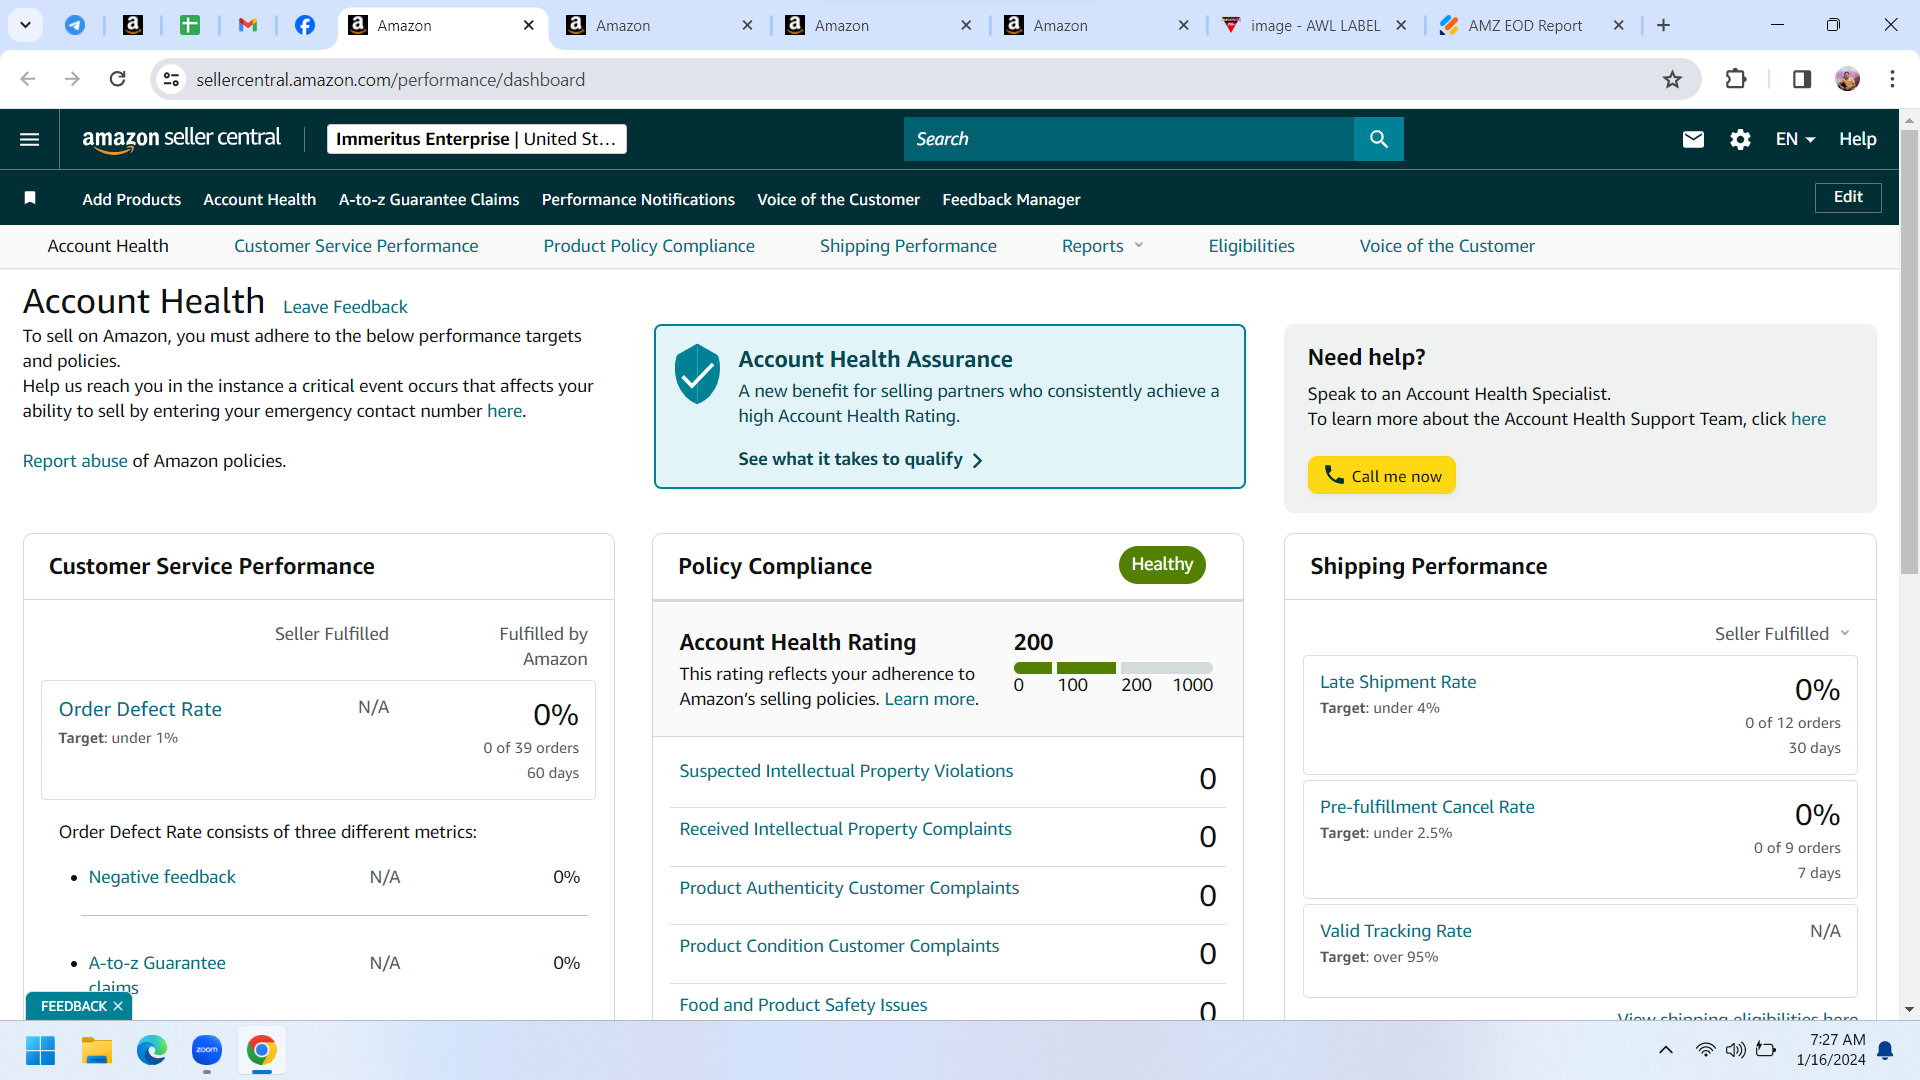Open Chrome three-dot menu

tap(1892, 79)
